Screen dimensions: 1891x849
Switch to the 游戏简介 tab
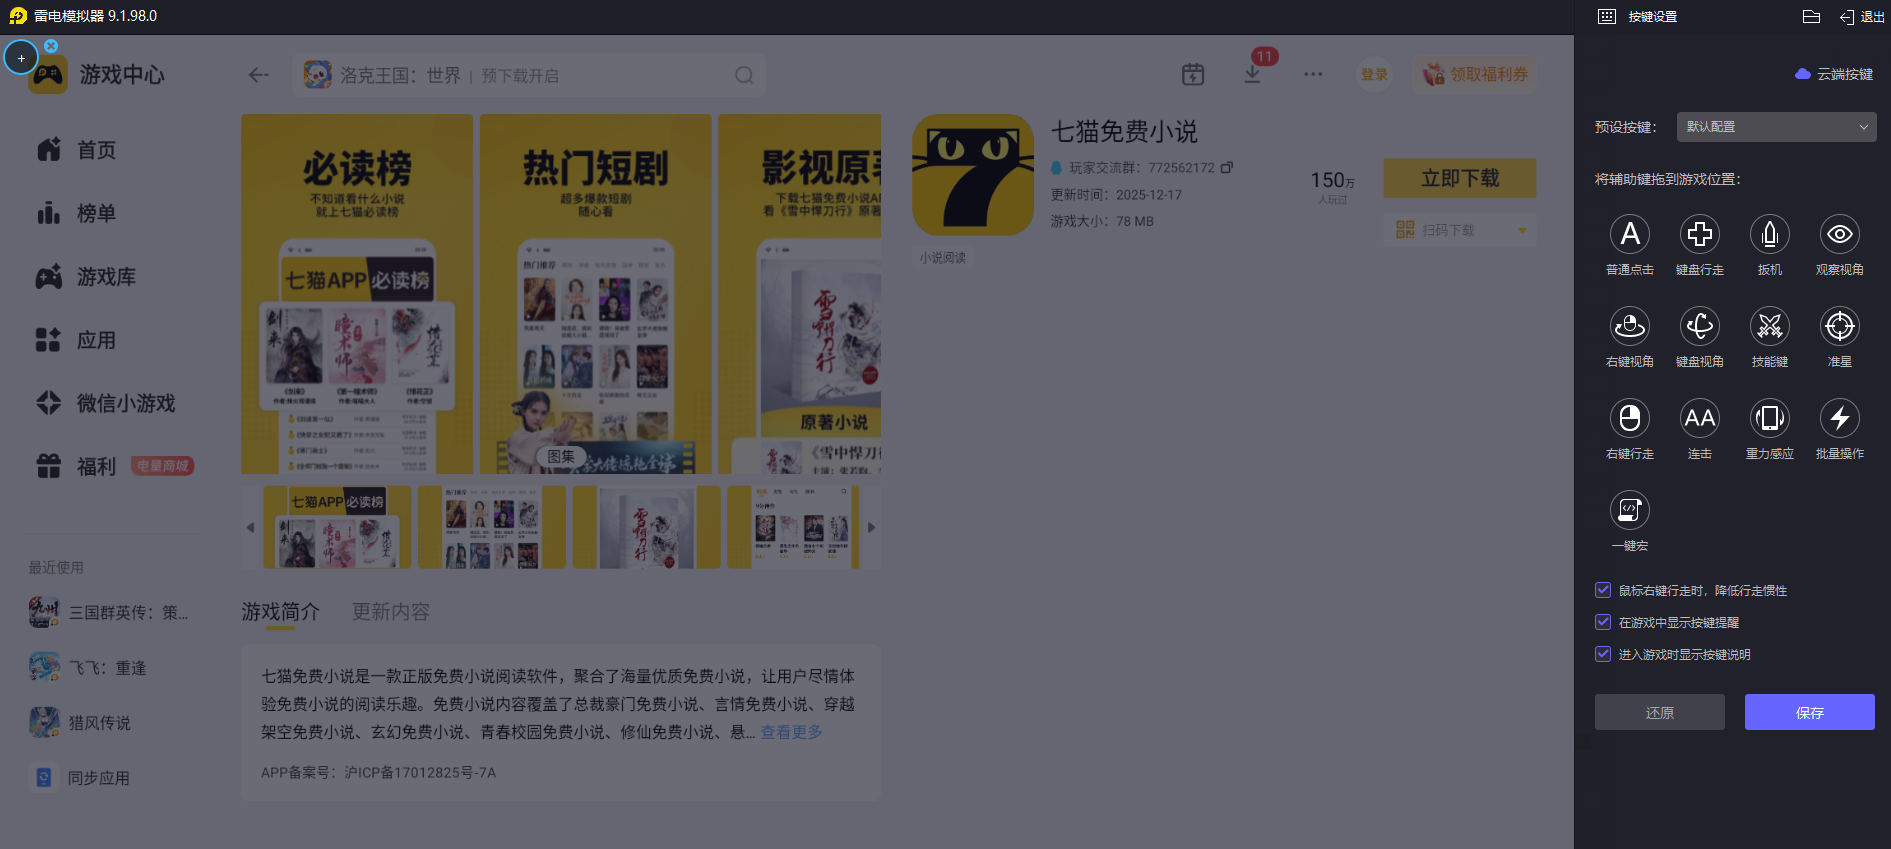coord(280,611)
